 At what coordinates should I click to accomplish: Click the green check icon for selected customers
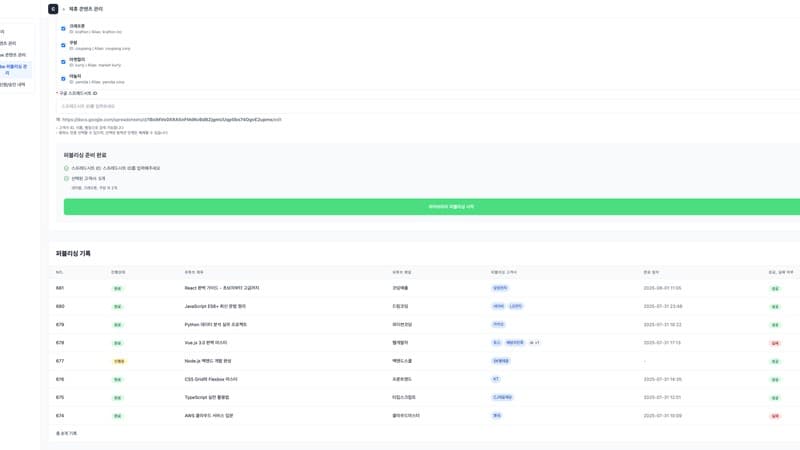pos(67,178)
